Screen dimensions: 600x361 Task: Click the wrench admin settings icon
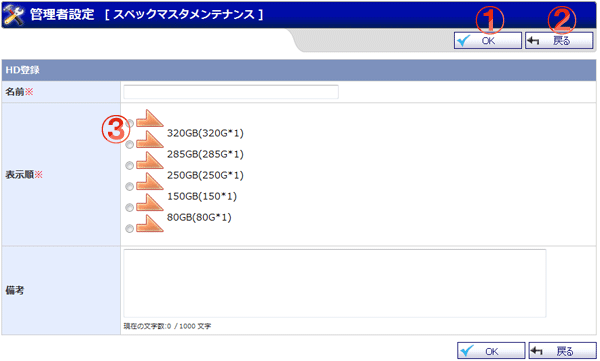(13, 15)
